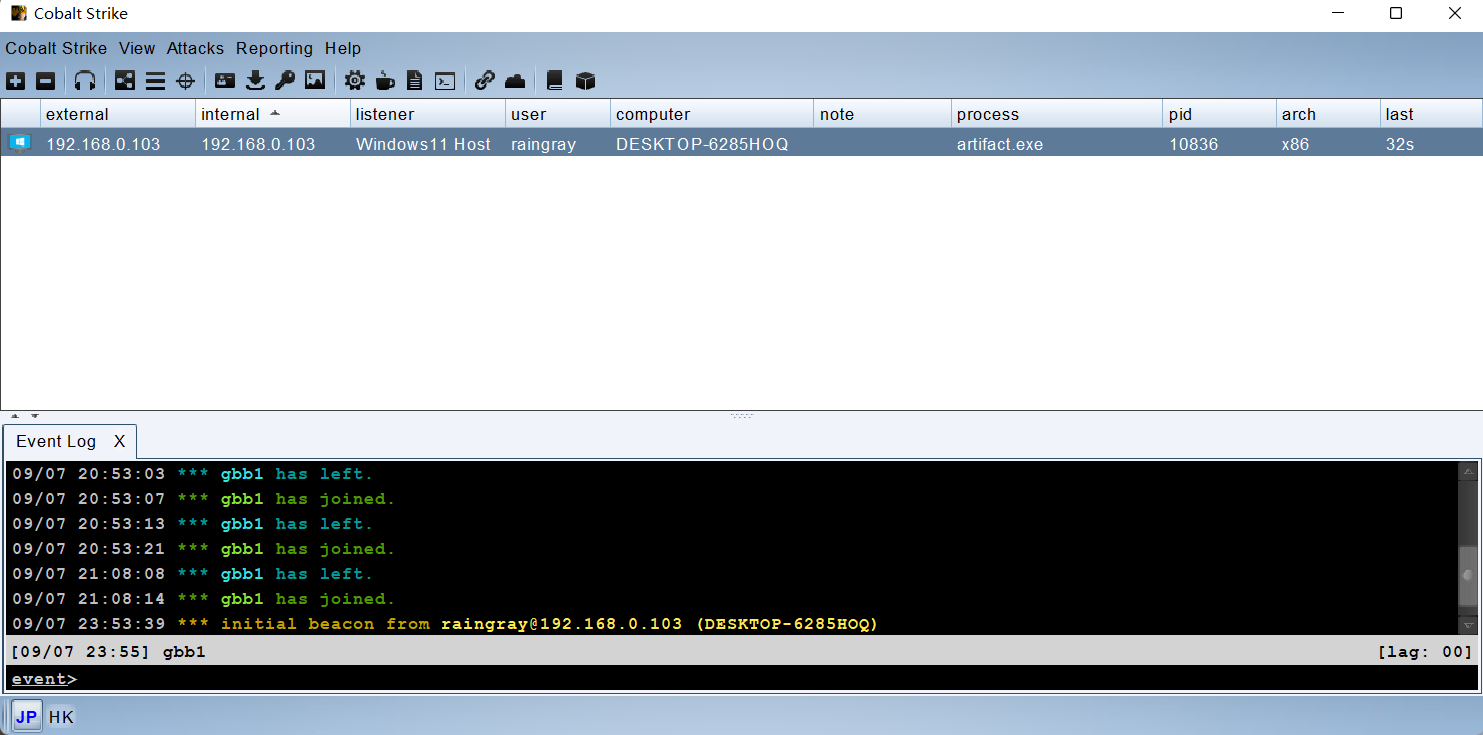Screen dimensions: 1483x735
Task: Open the help book icon
Action: 555,81
